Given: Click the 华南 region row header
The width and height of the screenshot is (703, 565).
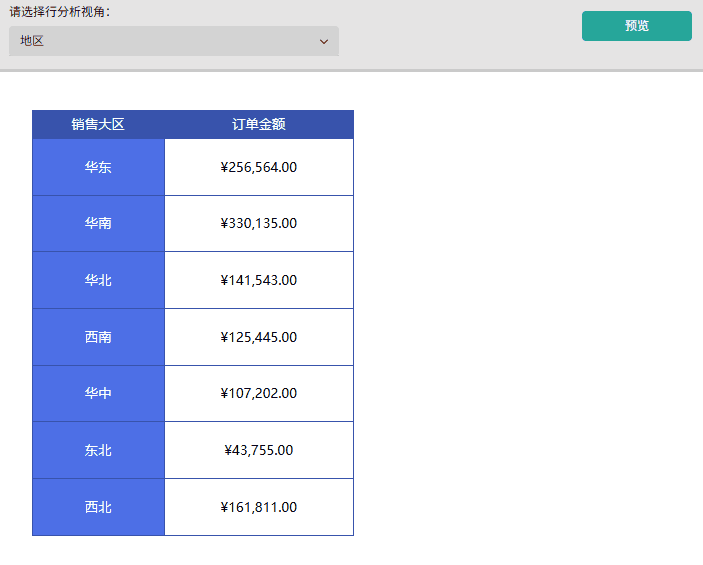Looking at the screenshot, I should click(98, 223).
